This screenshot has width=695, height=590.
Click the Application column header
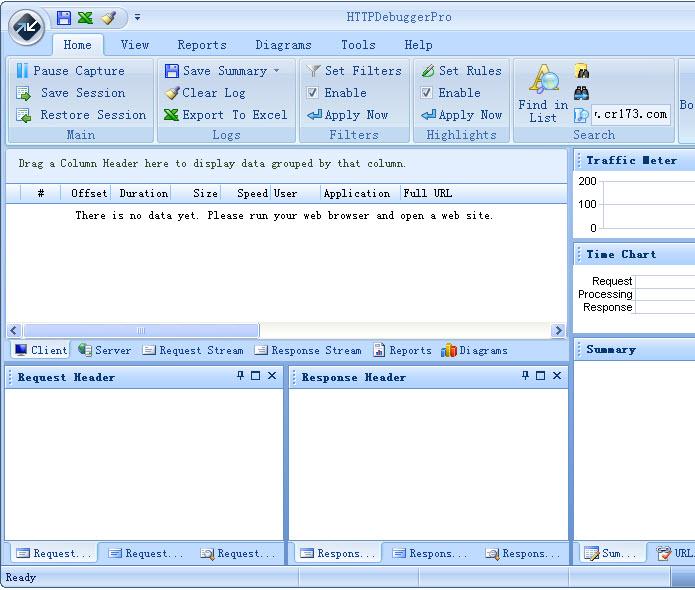(360, 193)
